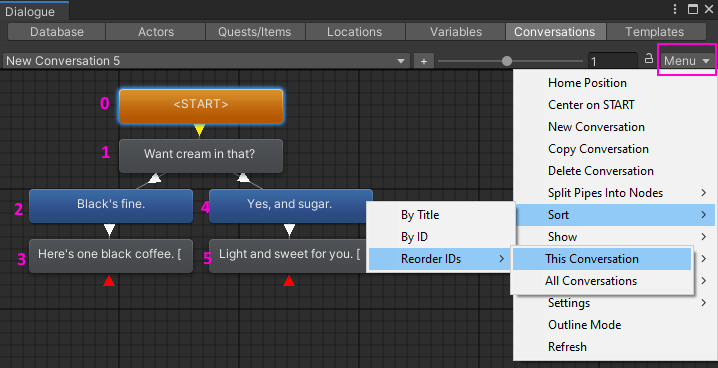The image size is (718, 368).
Task: Select Outline Mode
Action: pos(614,325)
